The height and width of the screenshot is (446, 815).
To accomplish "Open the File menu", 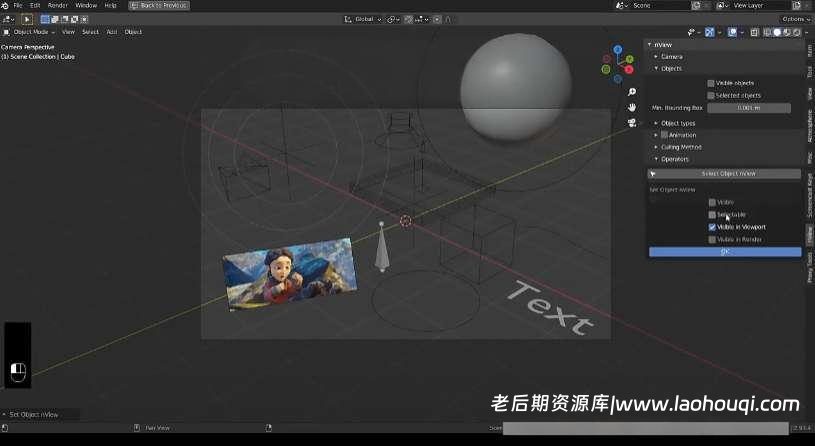I will pyautogui.click(x=18, y=5).
